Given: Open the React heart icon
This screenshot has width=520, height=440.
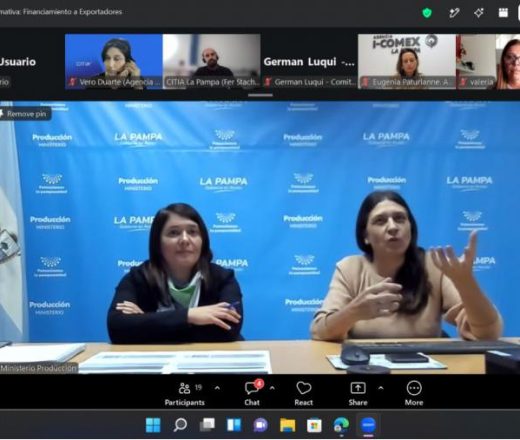Looking at the screenshot, I should [304, 394].
